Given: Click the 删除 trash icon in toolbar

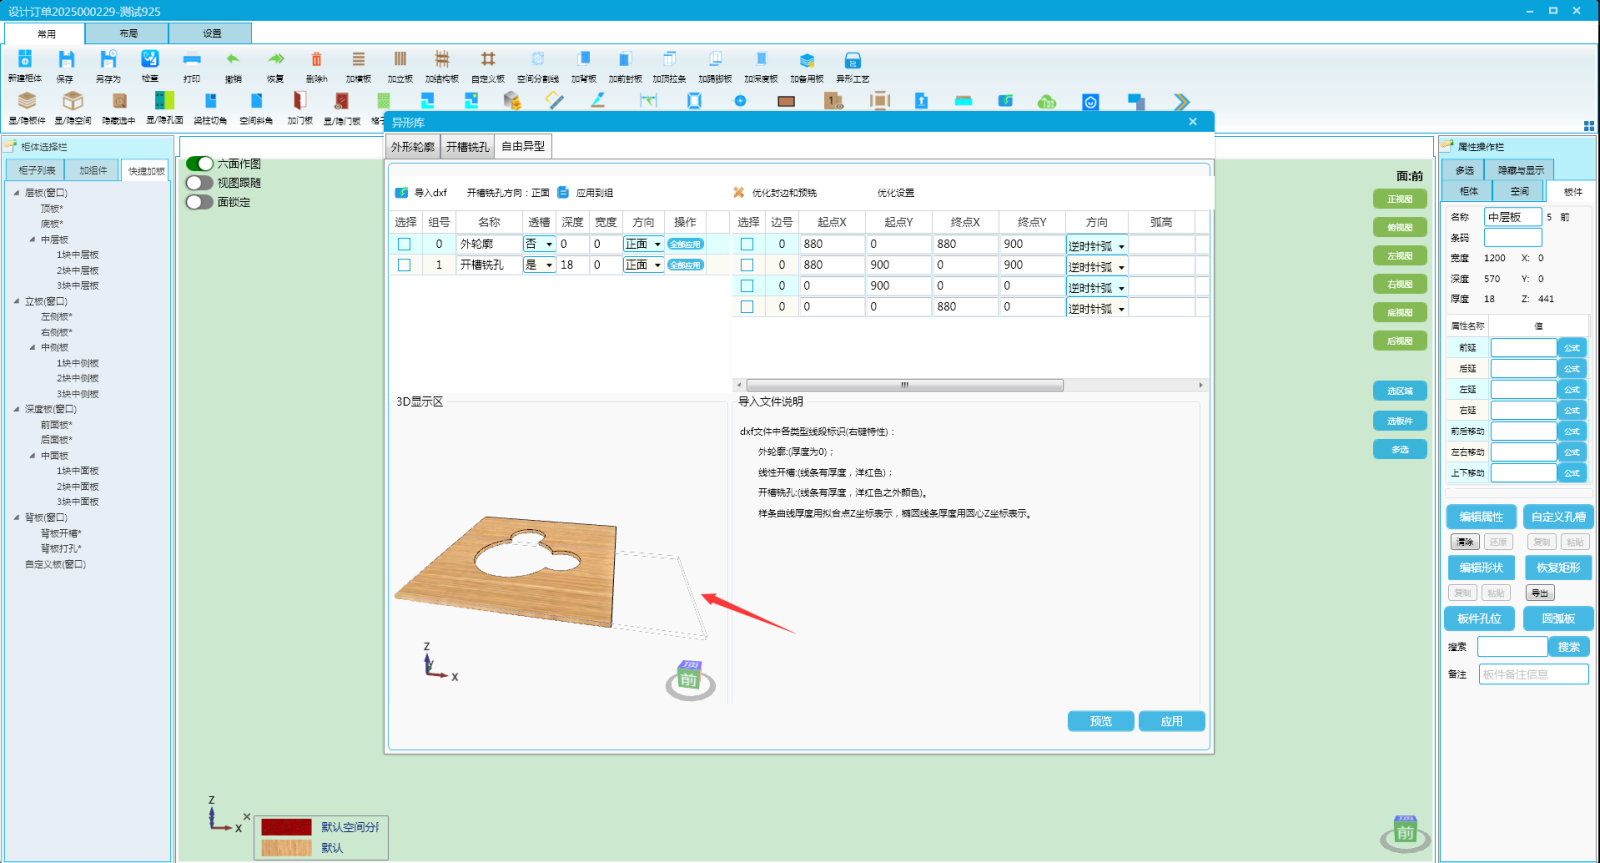Looking at the screenshot, I should 316,60.
